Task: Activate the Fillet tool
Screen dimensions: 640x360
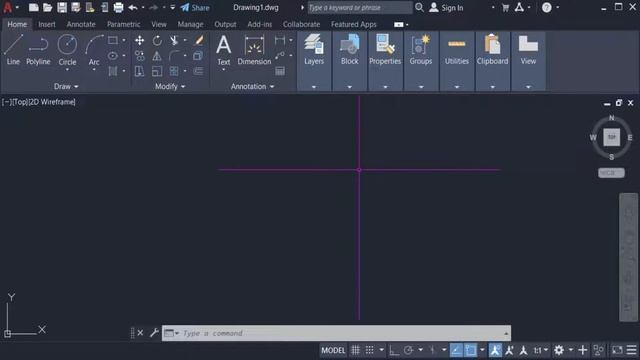Action: coord(174,56)
